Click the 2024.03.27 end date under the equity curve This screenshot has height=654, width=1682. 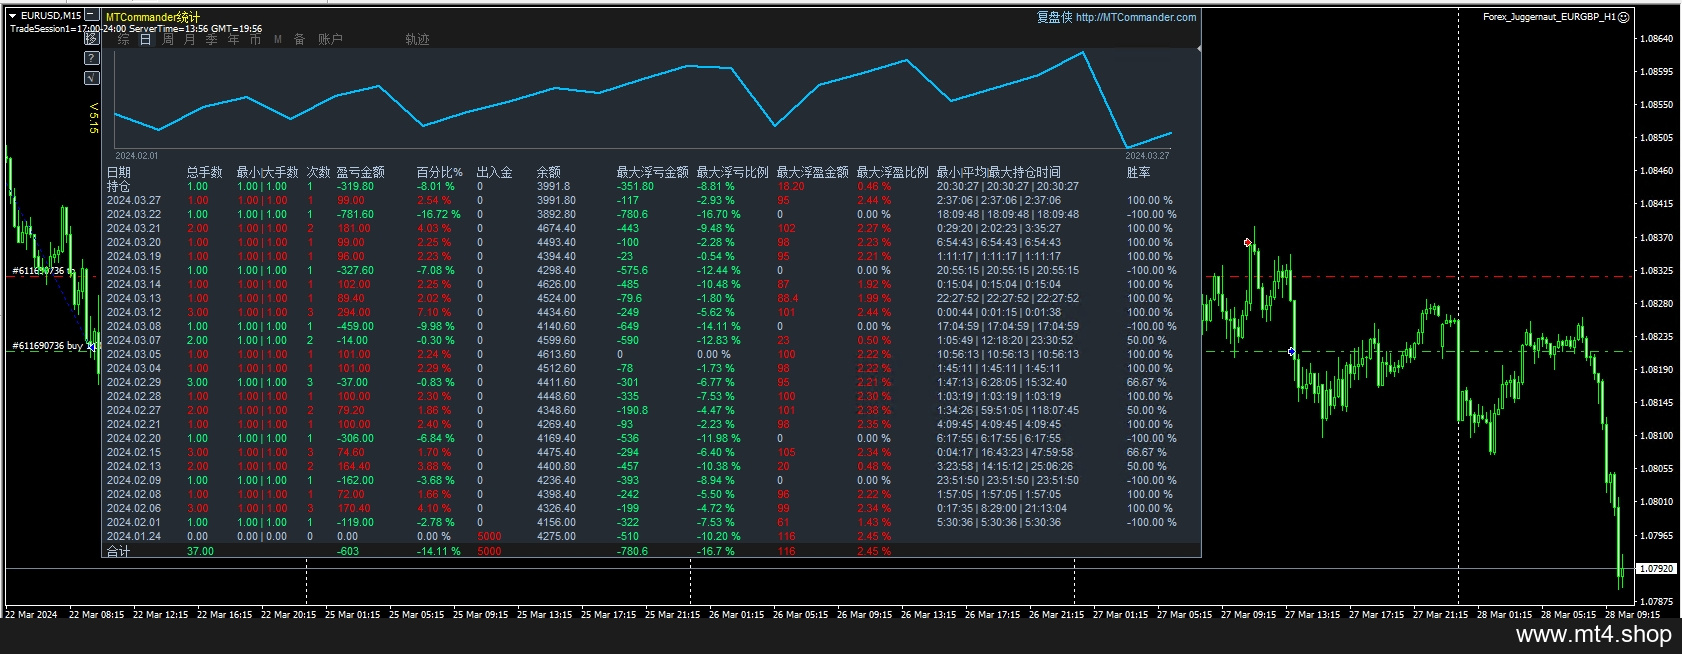[1147, 156]
